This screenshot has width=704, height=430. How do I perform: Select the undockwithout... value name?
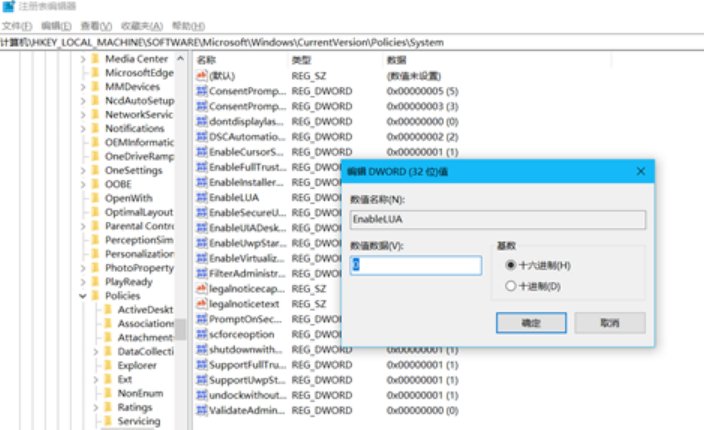click(247, 395)
